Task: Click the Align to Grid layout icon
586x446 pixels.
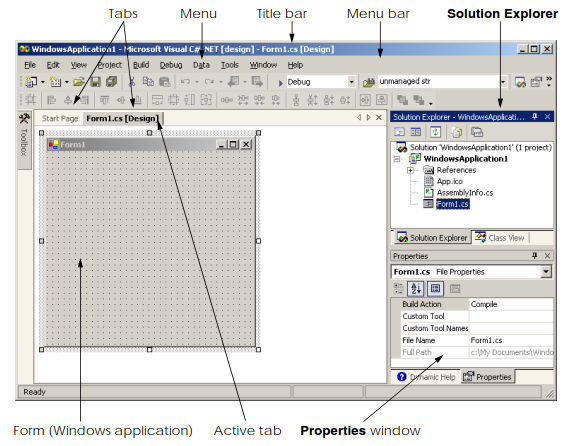Action: (x=31, y=100)
